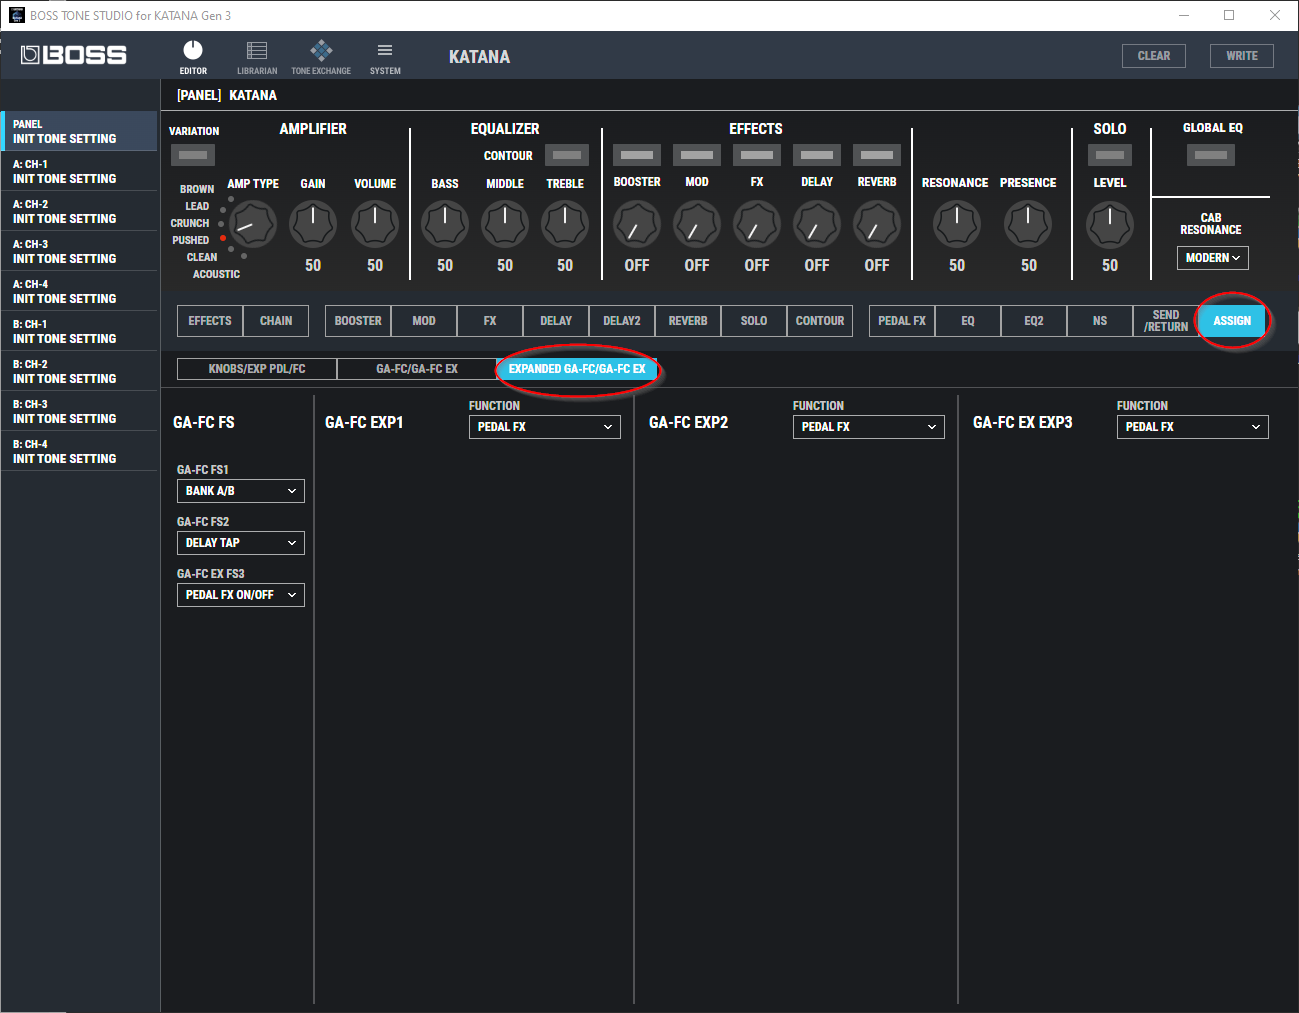Image resolution: width=1299 pixels, height=1013 pixels.
Task: Select A: CH-3 tone setting
Action: click(79, 251)
